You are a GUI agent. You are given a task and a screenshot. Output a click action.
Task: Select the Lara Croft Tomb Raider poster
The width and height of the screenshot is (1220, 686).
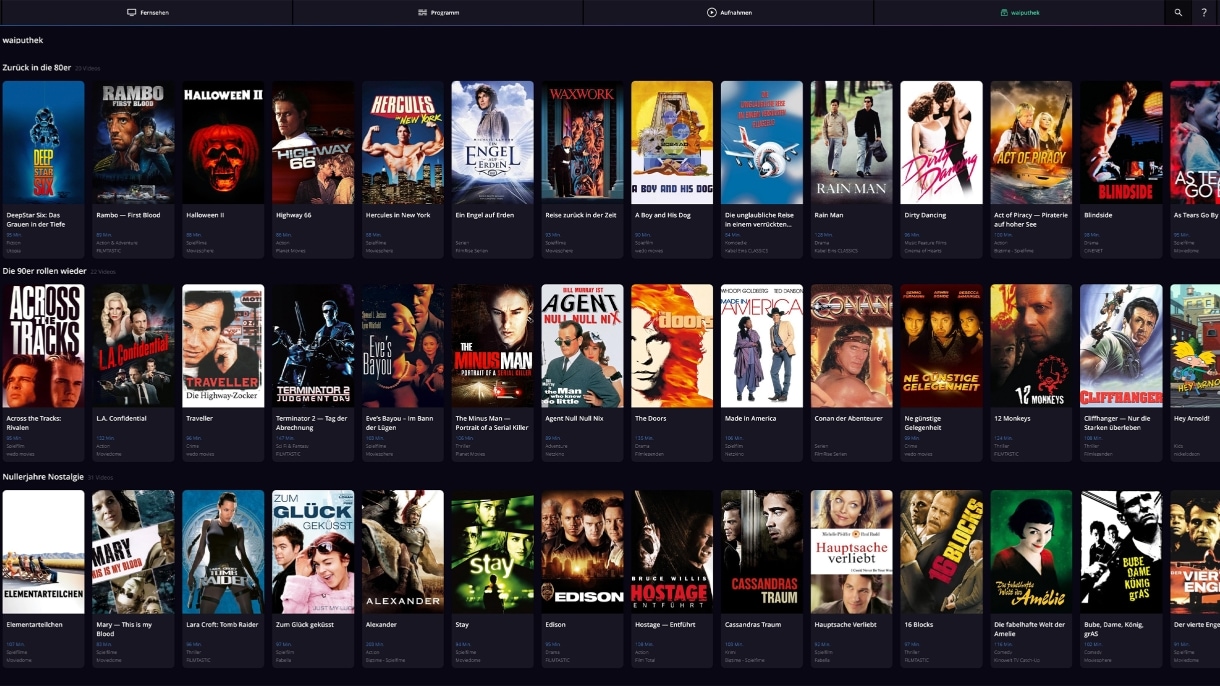pyautogui.click(x=223, y=551)
